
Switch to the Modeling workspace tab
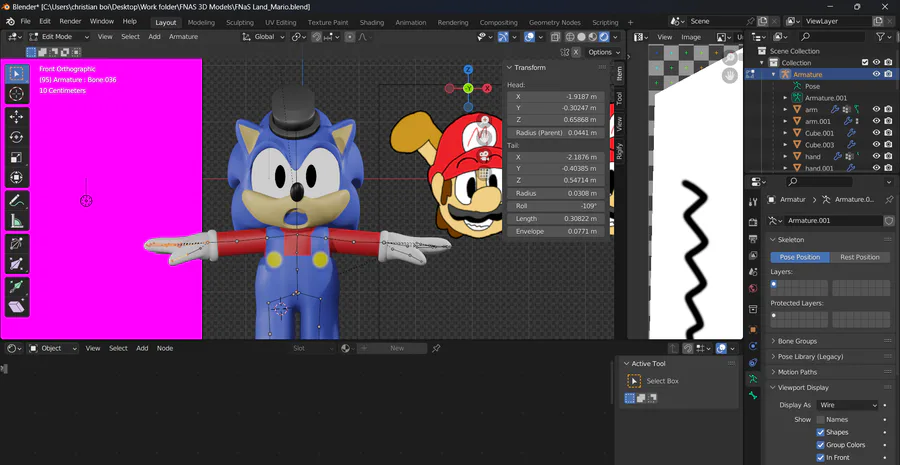pyautogui.click(x=201, y=22)
